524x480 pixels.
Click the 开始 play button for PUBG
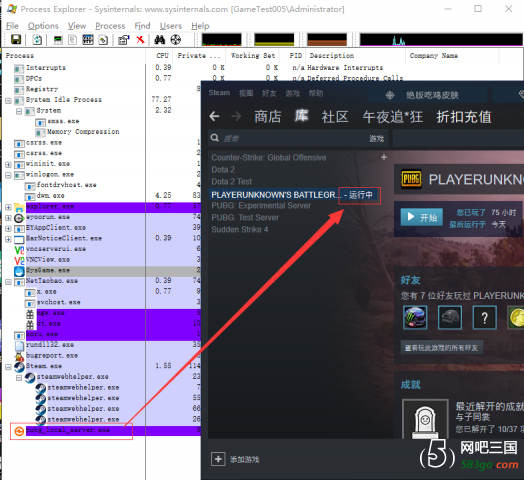tap(422, 217)
